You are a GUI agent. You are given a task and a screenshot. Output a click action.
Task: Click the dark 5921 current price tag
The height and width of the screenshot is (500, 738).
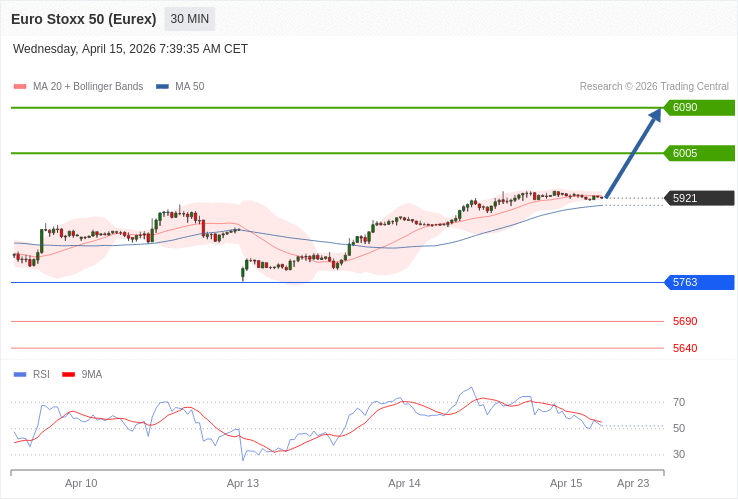(699, 198)
